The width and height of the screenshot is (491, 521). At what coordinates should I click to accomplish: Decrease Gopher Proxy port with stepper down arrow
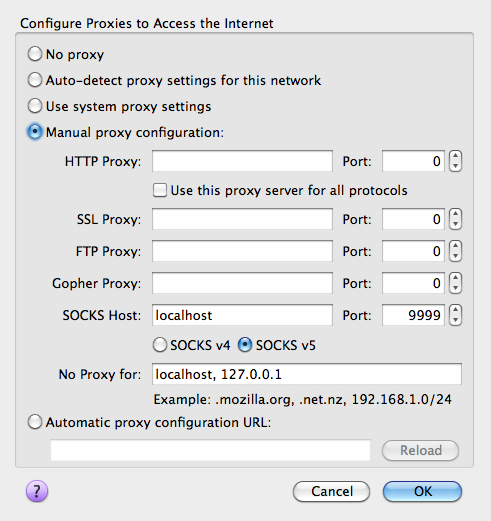point(455,288)
